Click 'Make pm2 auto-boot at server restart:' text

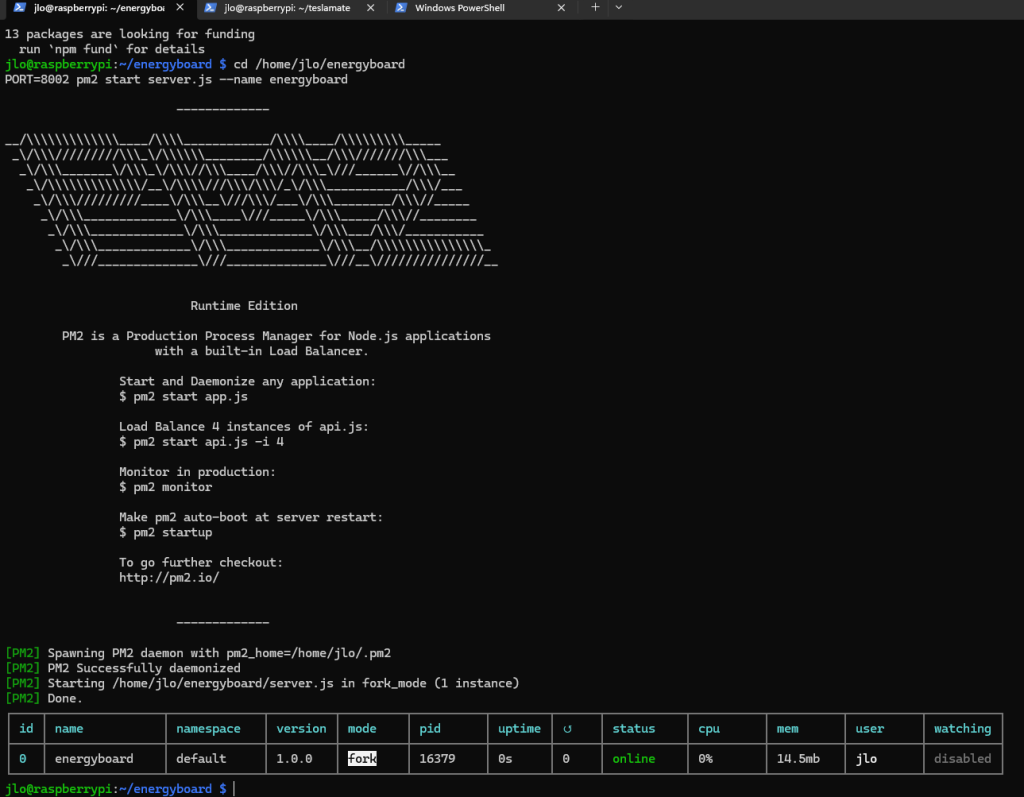tap(251, 517)
